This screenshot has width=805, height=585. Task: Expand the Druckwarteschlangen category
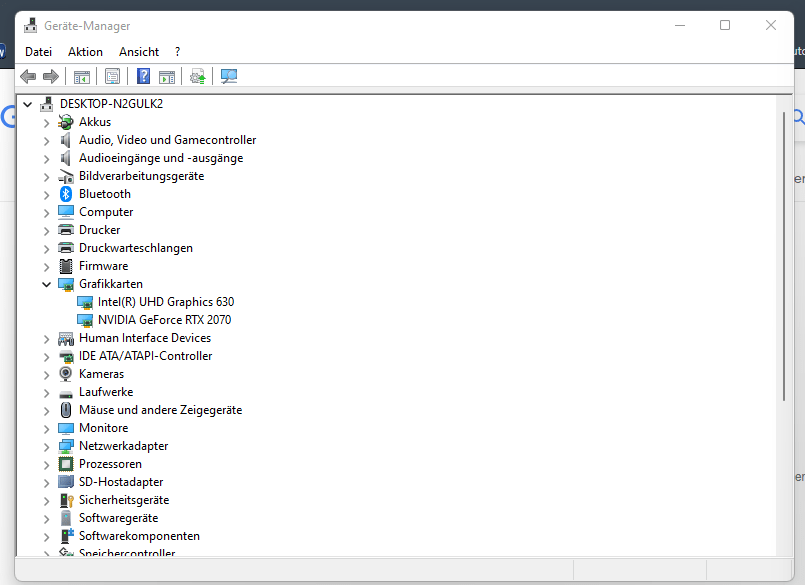pos(46,249)
